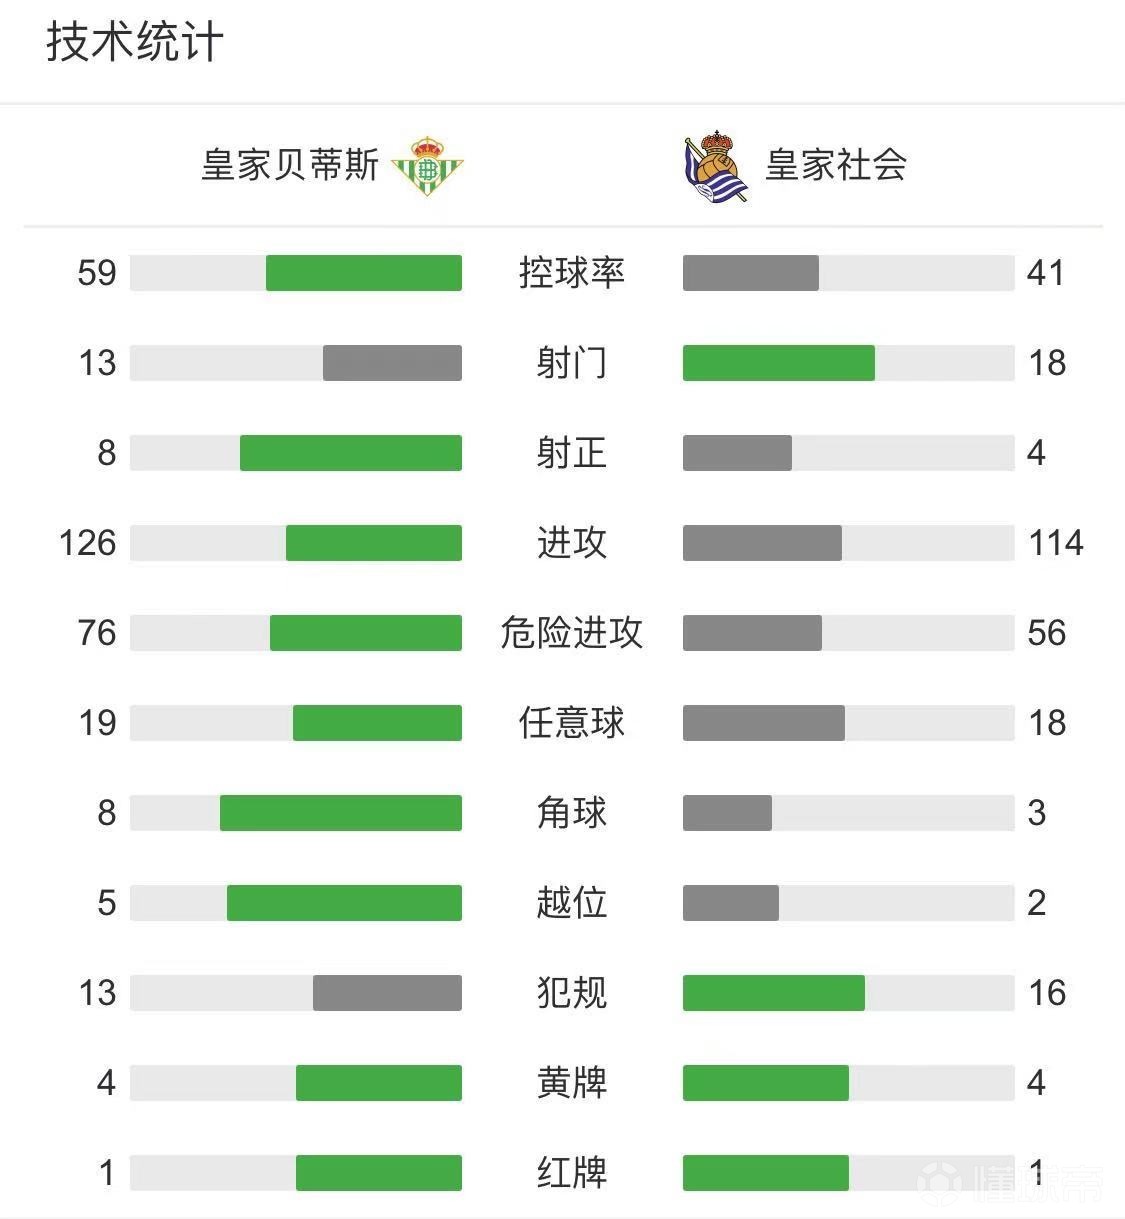Select the 射正 stat label
1125x1219 pixels.
(x=572, y=453)
